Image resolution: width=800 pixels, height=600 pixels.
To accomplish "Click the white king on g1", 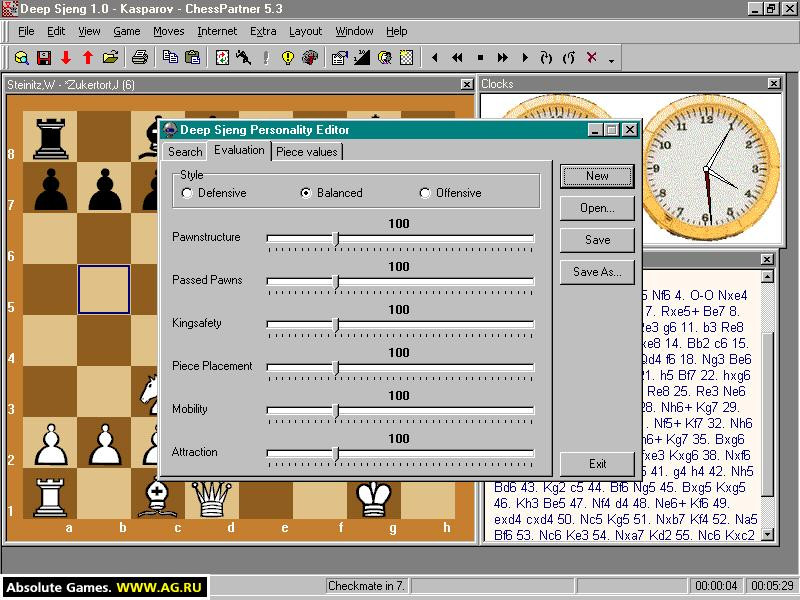I will 374,497.
